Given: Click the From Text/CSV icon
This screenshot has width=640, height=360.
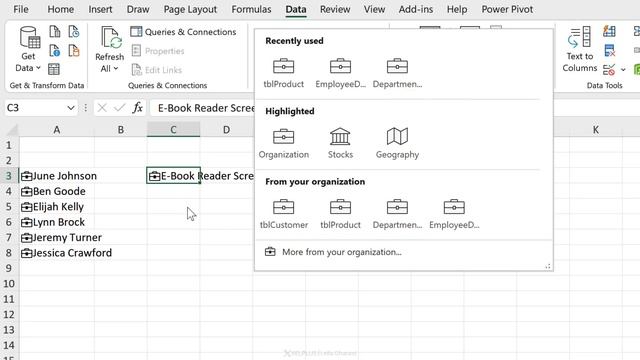Looking at the screenshot, I should (54, 31).
